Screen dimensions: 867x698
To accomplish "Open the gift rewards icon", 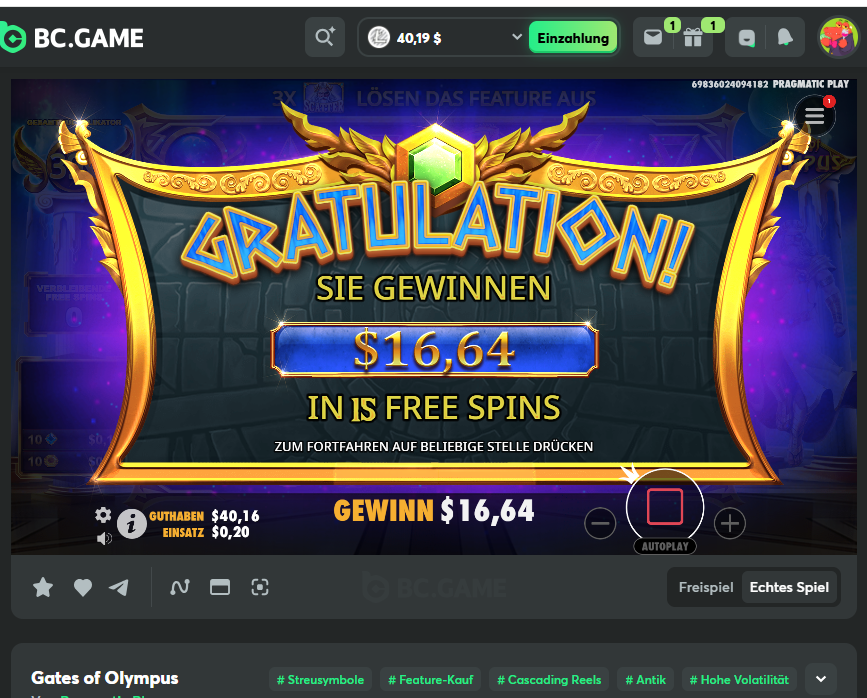I will (x=693, y=38).
